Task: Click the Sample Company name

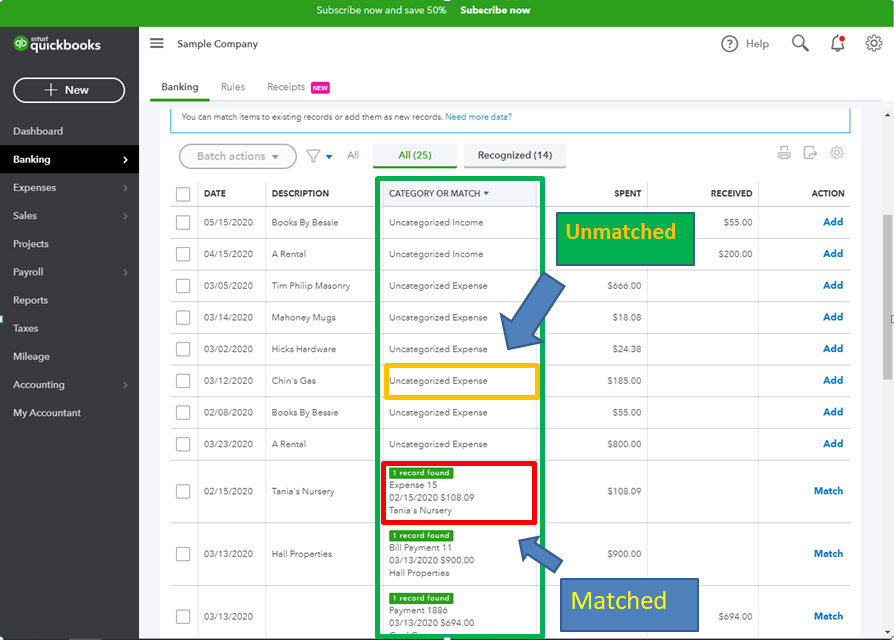Action: click(x=217, y=44)
